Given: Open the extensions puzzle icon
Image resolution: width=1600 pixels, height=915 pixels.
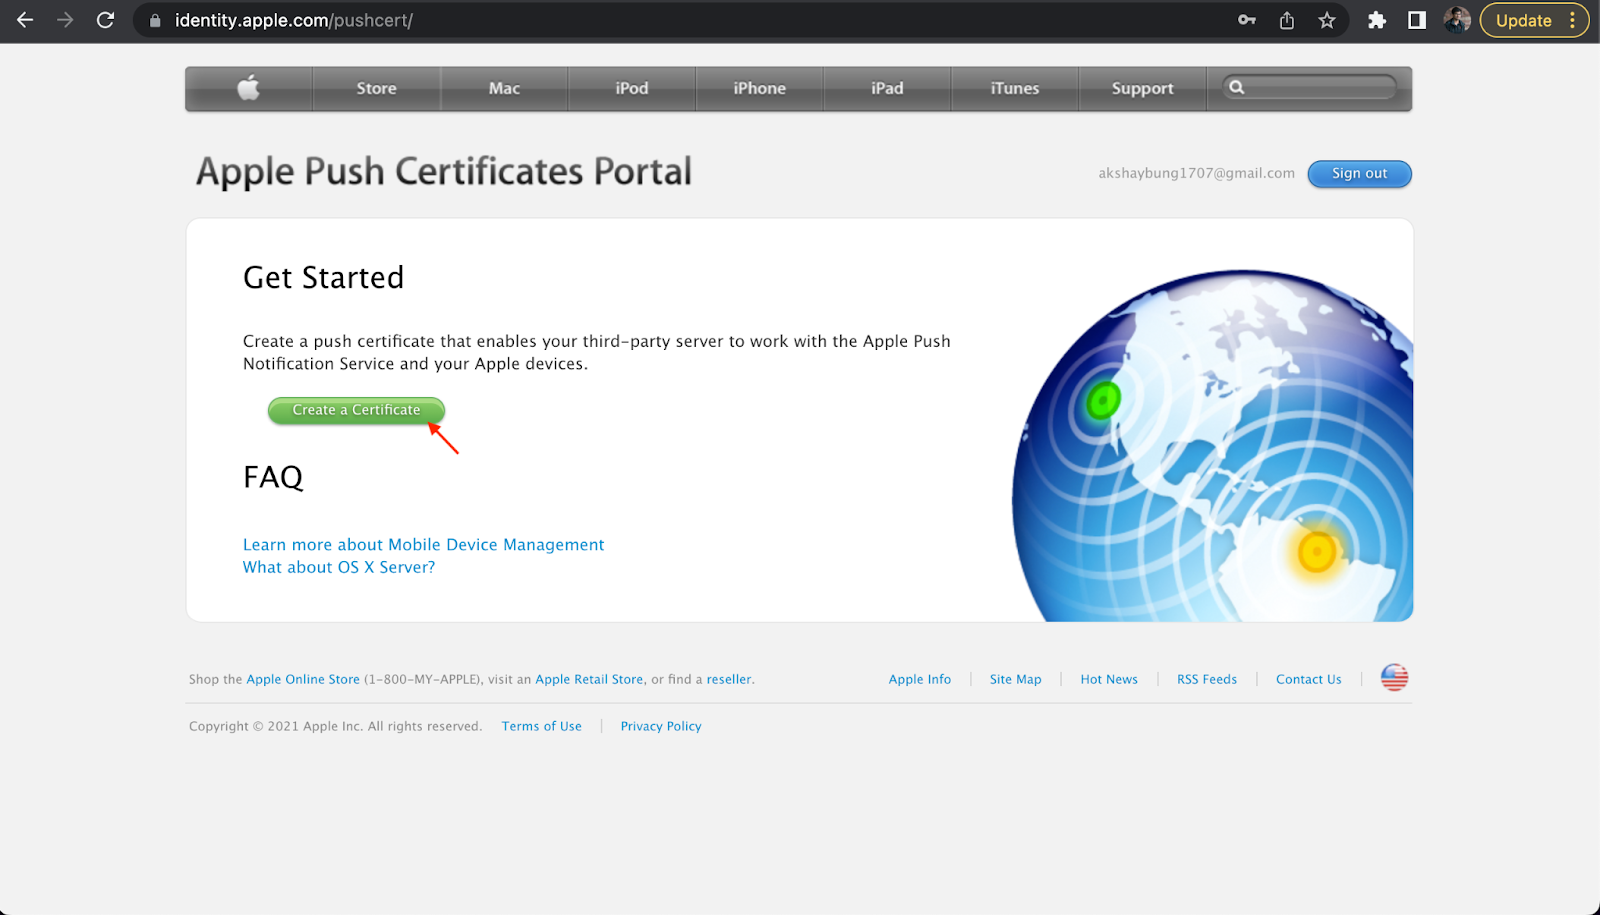Looking at the screenshot, I should coord(1377,20).
